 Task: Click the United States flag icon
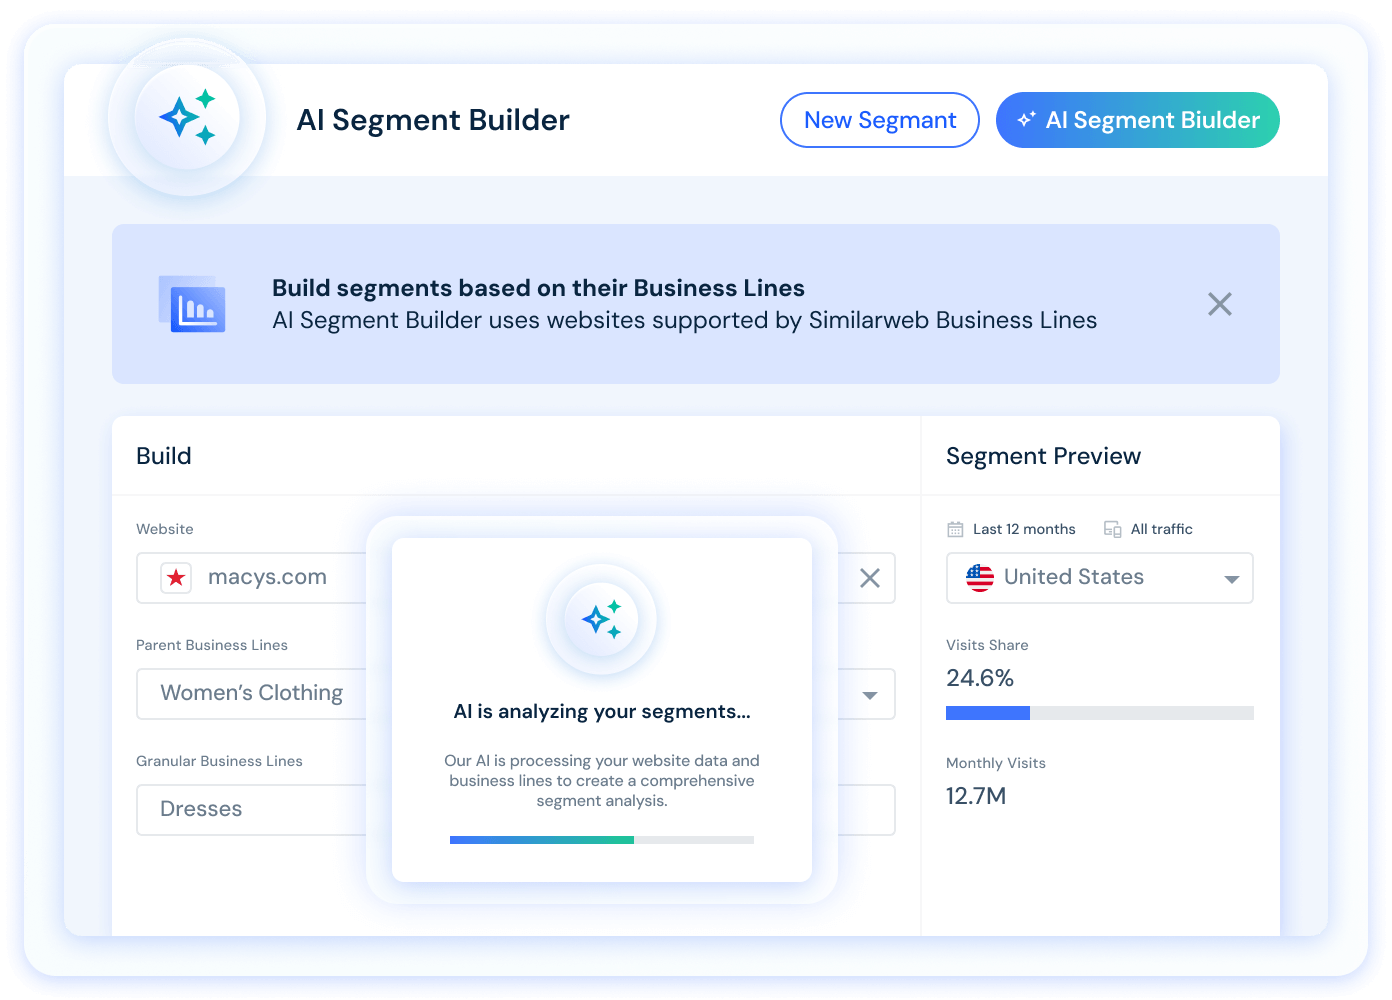tap(980, 578)
